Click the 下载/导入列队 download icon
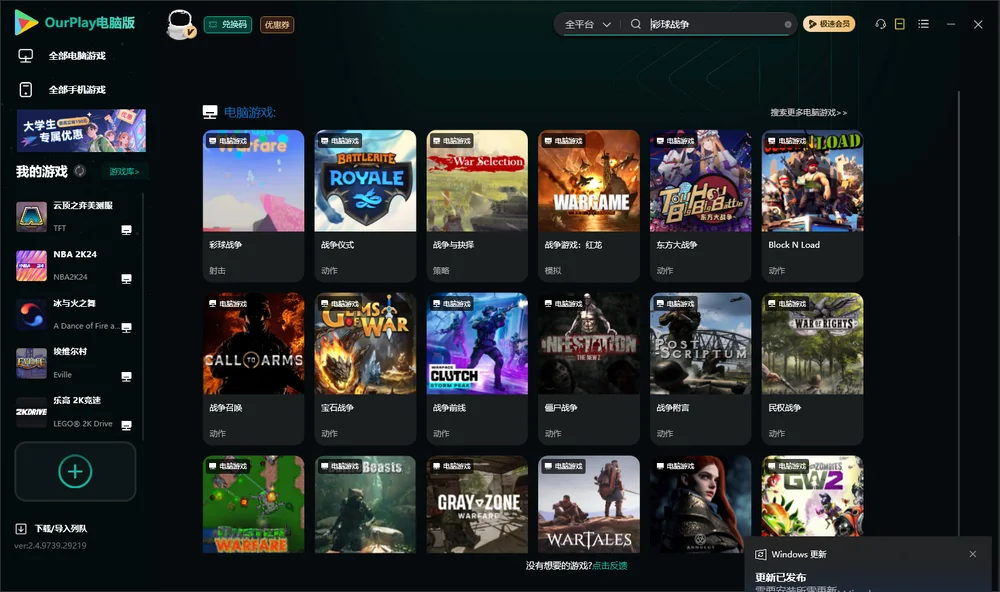 point(21,529)
